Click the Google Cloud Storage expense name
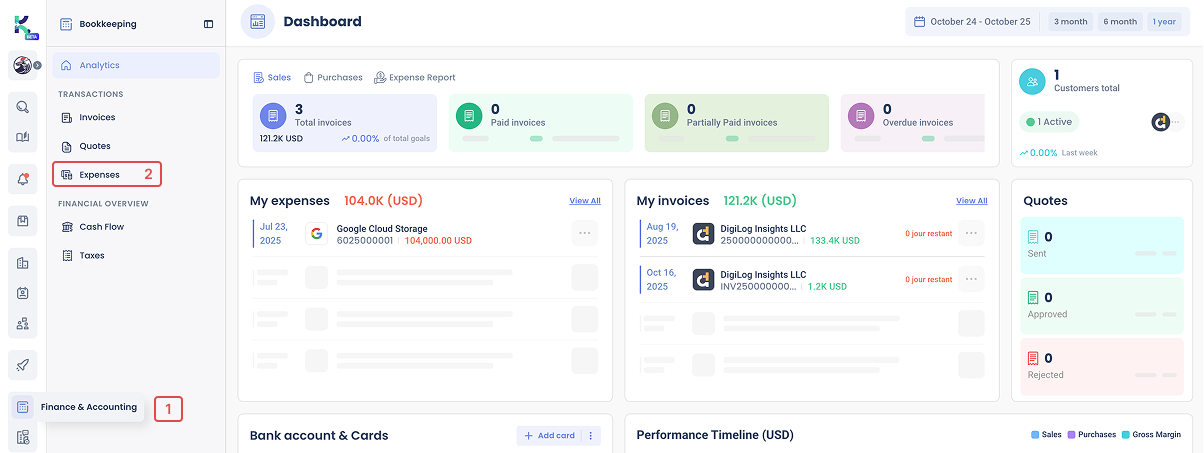This screenshot has width=1204, height=453. (x=382, y=229)
